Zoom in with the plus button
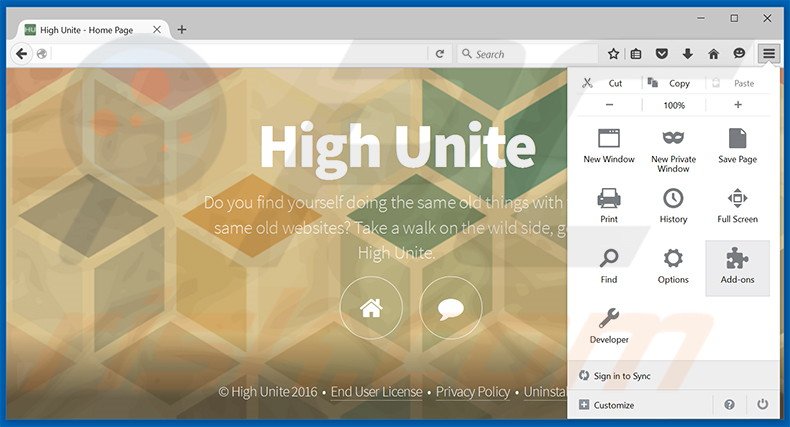The width and height of the screenshot is (790, 427). pyautogui.click(x=738, y=105)
